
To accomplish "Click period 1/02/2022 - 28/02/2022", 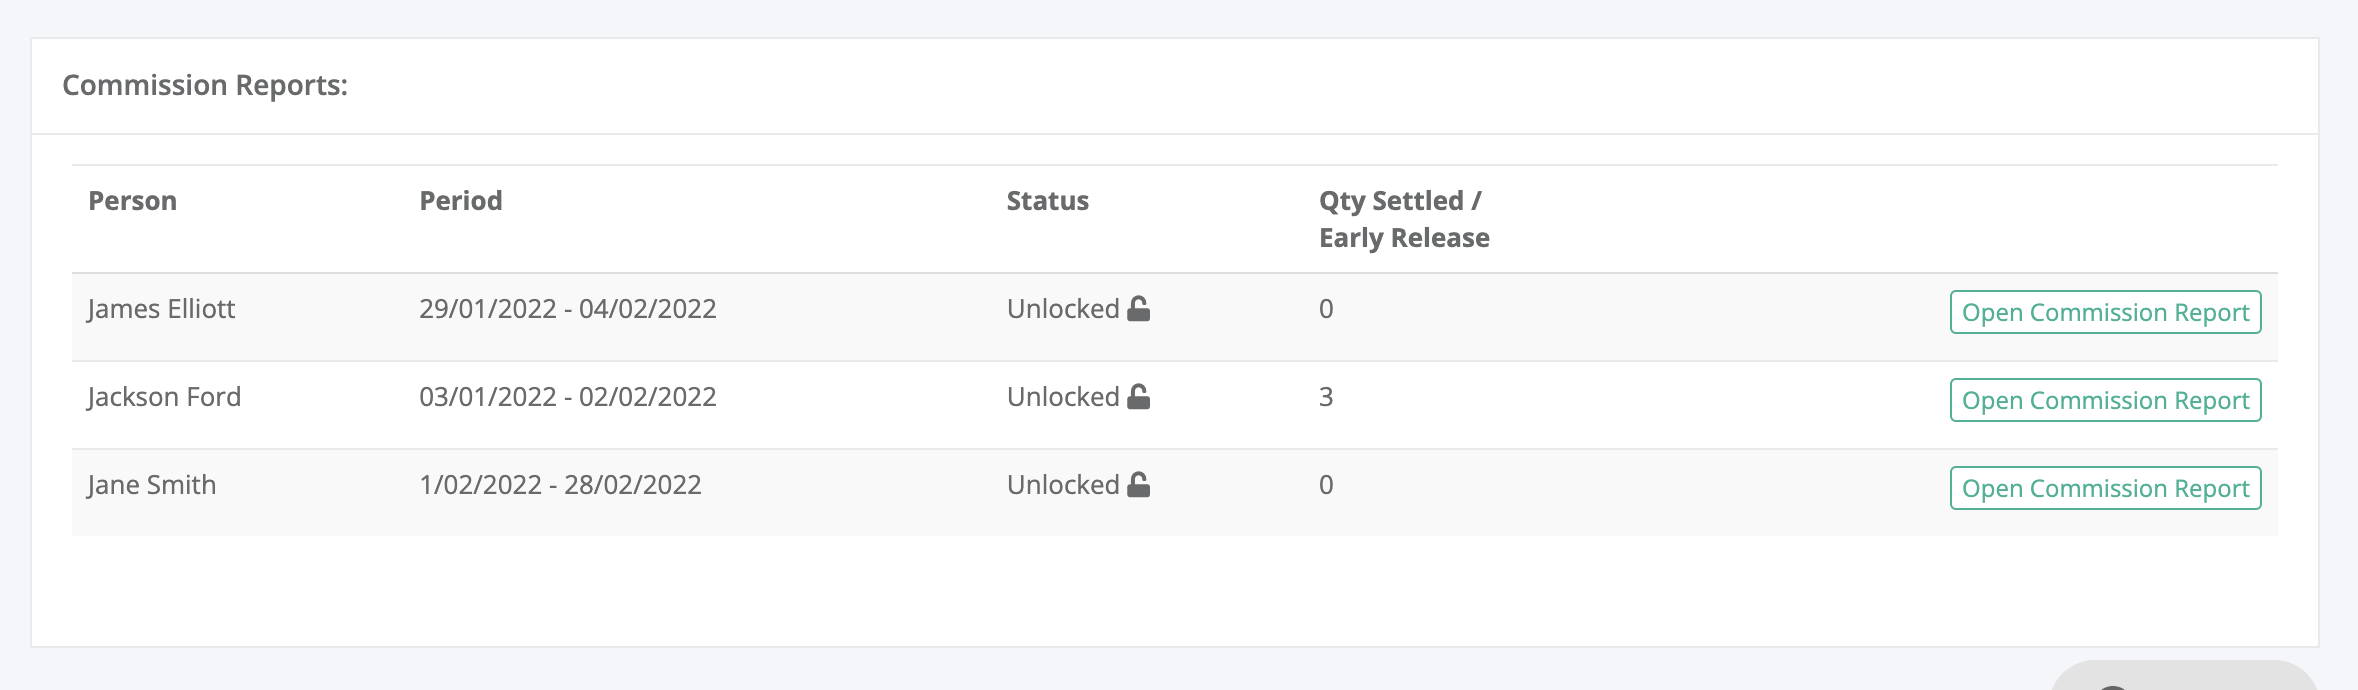I will tap(560, 485).
